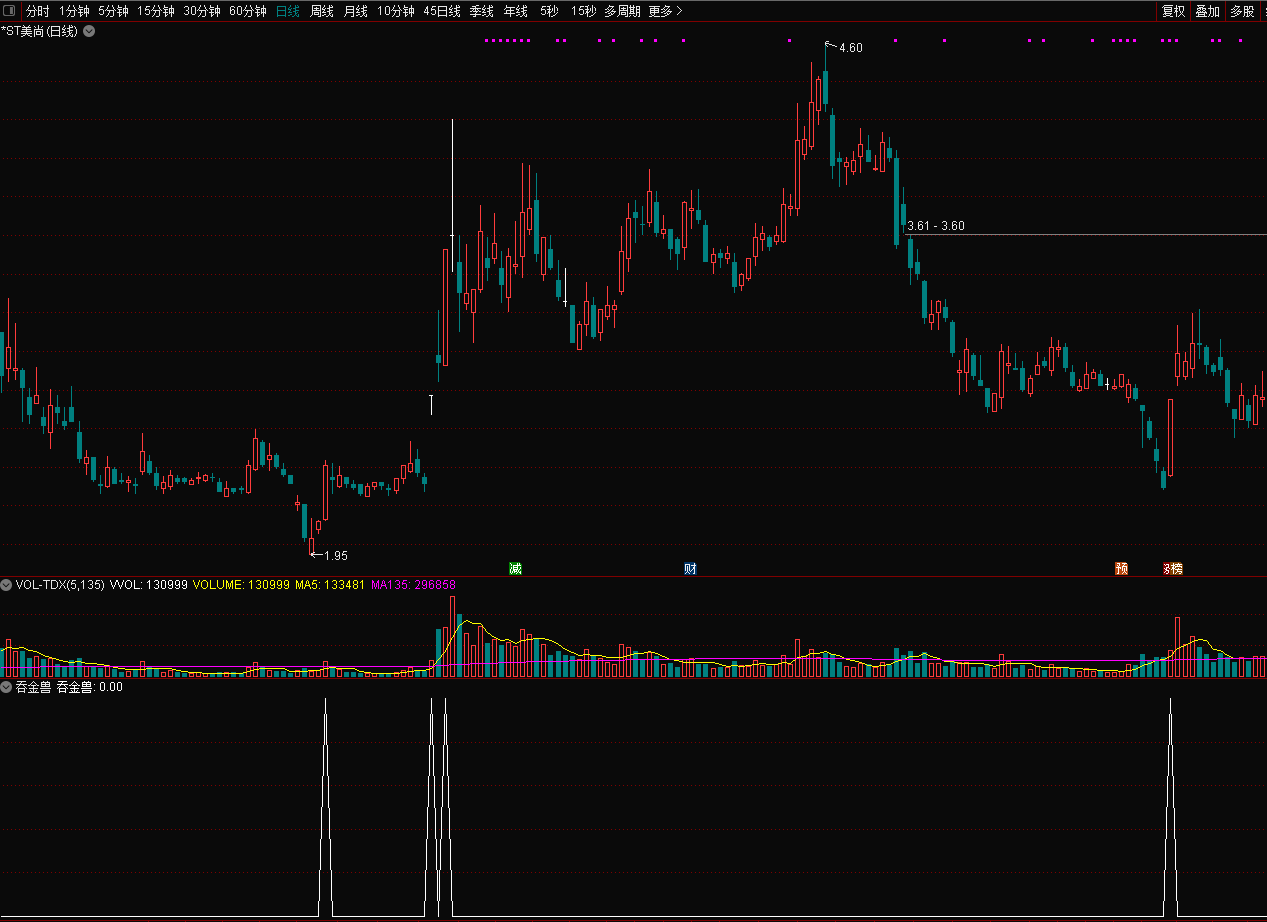This screenshot has height=922, width=1267.
Task: Click the *ST美尚(日线) chart title
Action: (x=40, y=31)
